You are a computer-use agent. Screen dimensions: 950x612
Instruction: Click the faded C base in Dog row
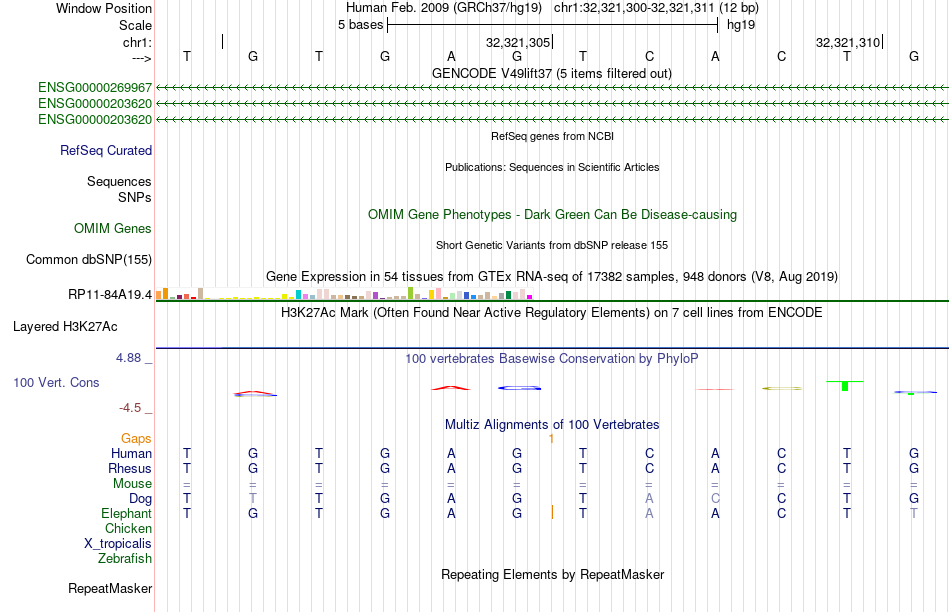point(716,499)
